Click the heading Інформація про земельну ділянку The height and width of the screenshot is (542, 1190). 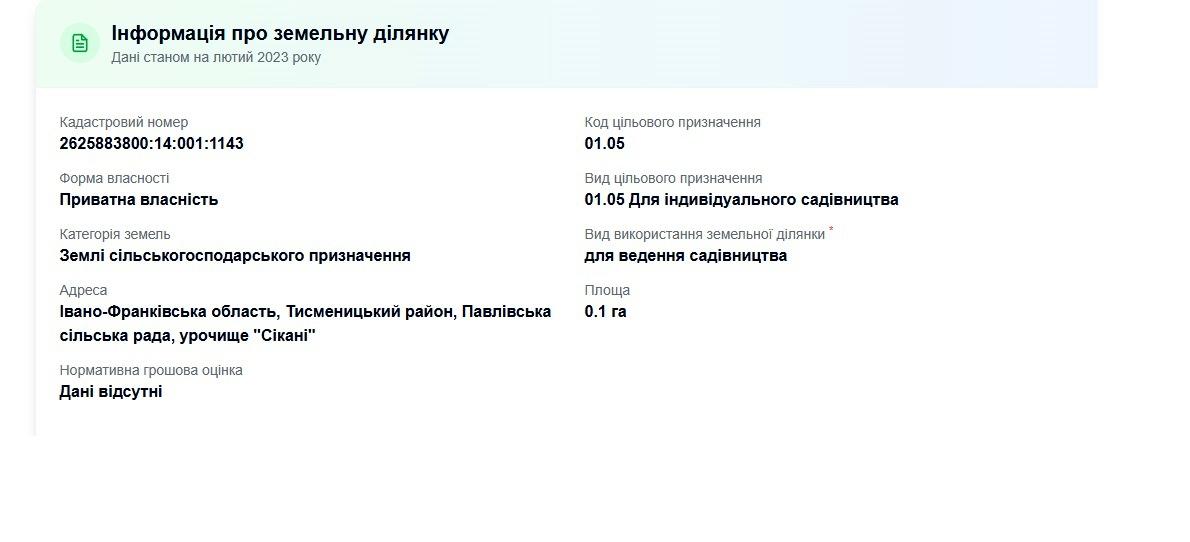pos(280,33)
